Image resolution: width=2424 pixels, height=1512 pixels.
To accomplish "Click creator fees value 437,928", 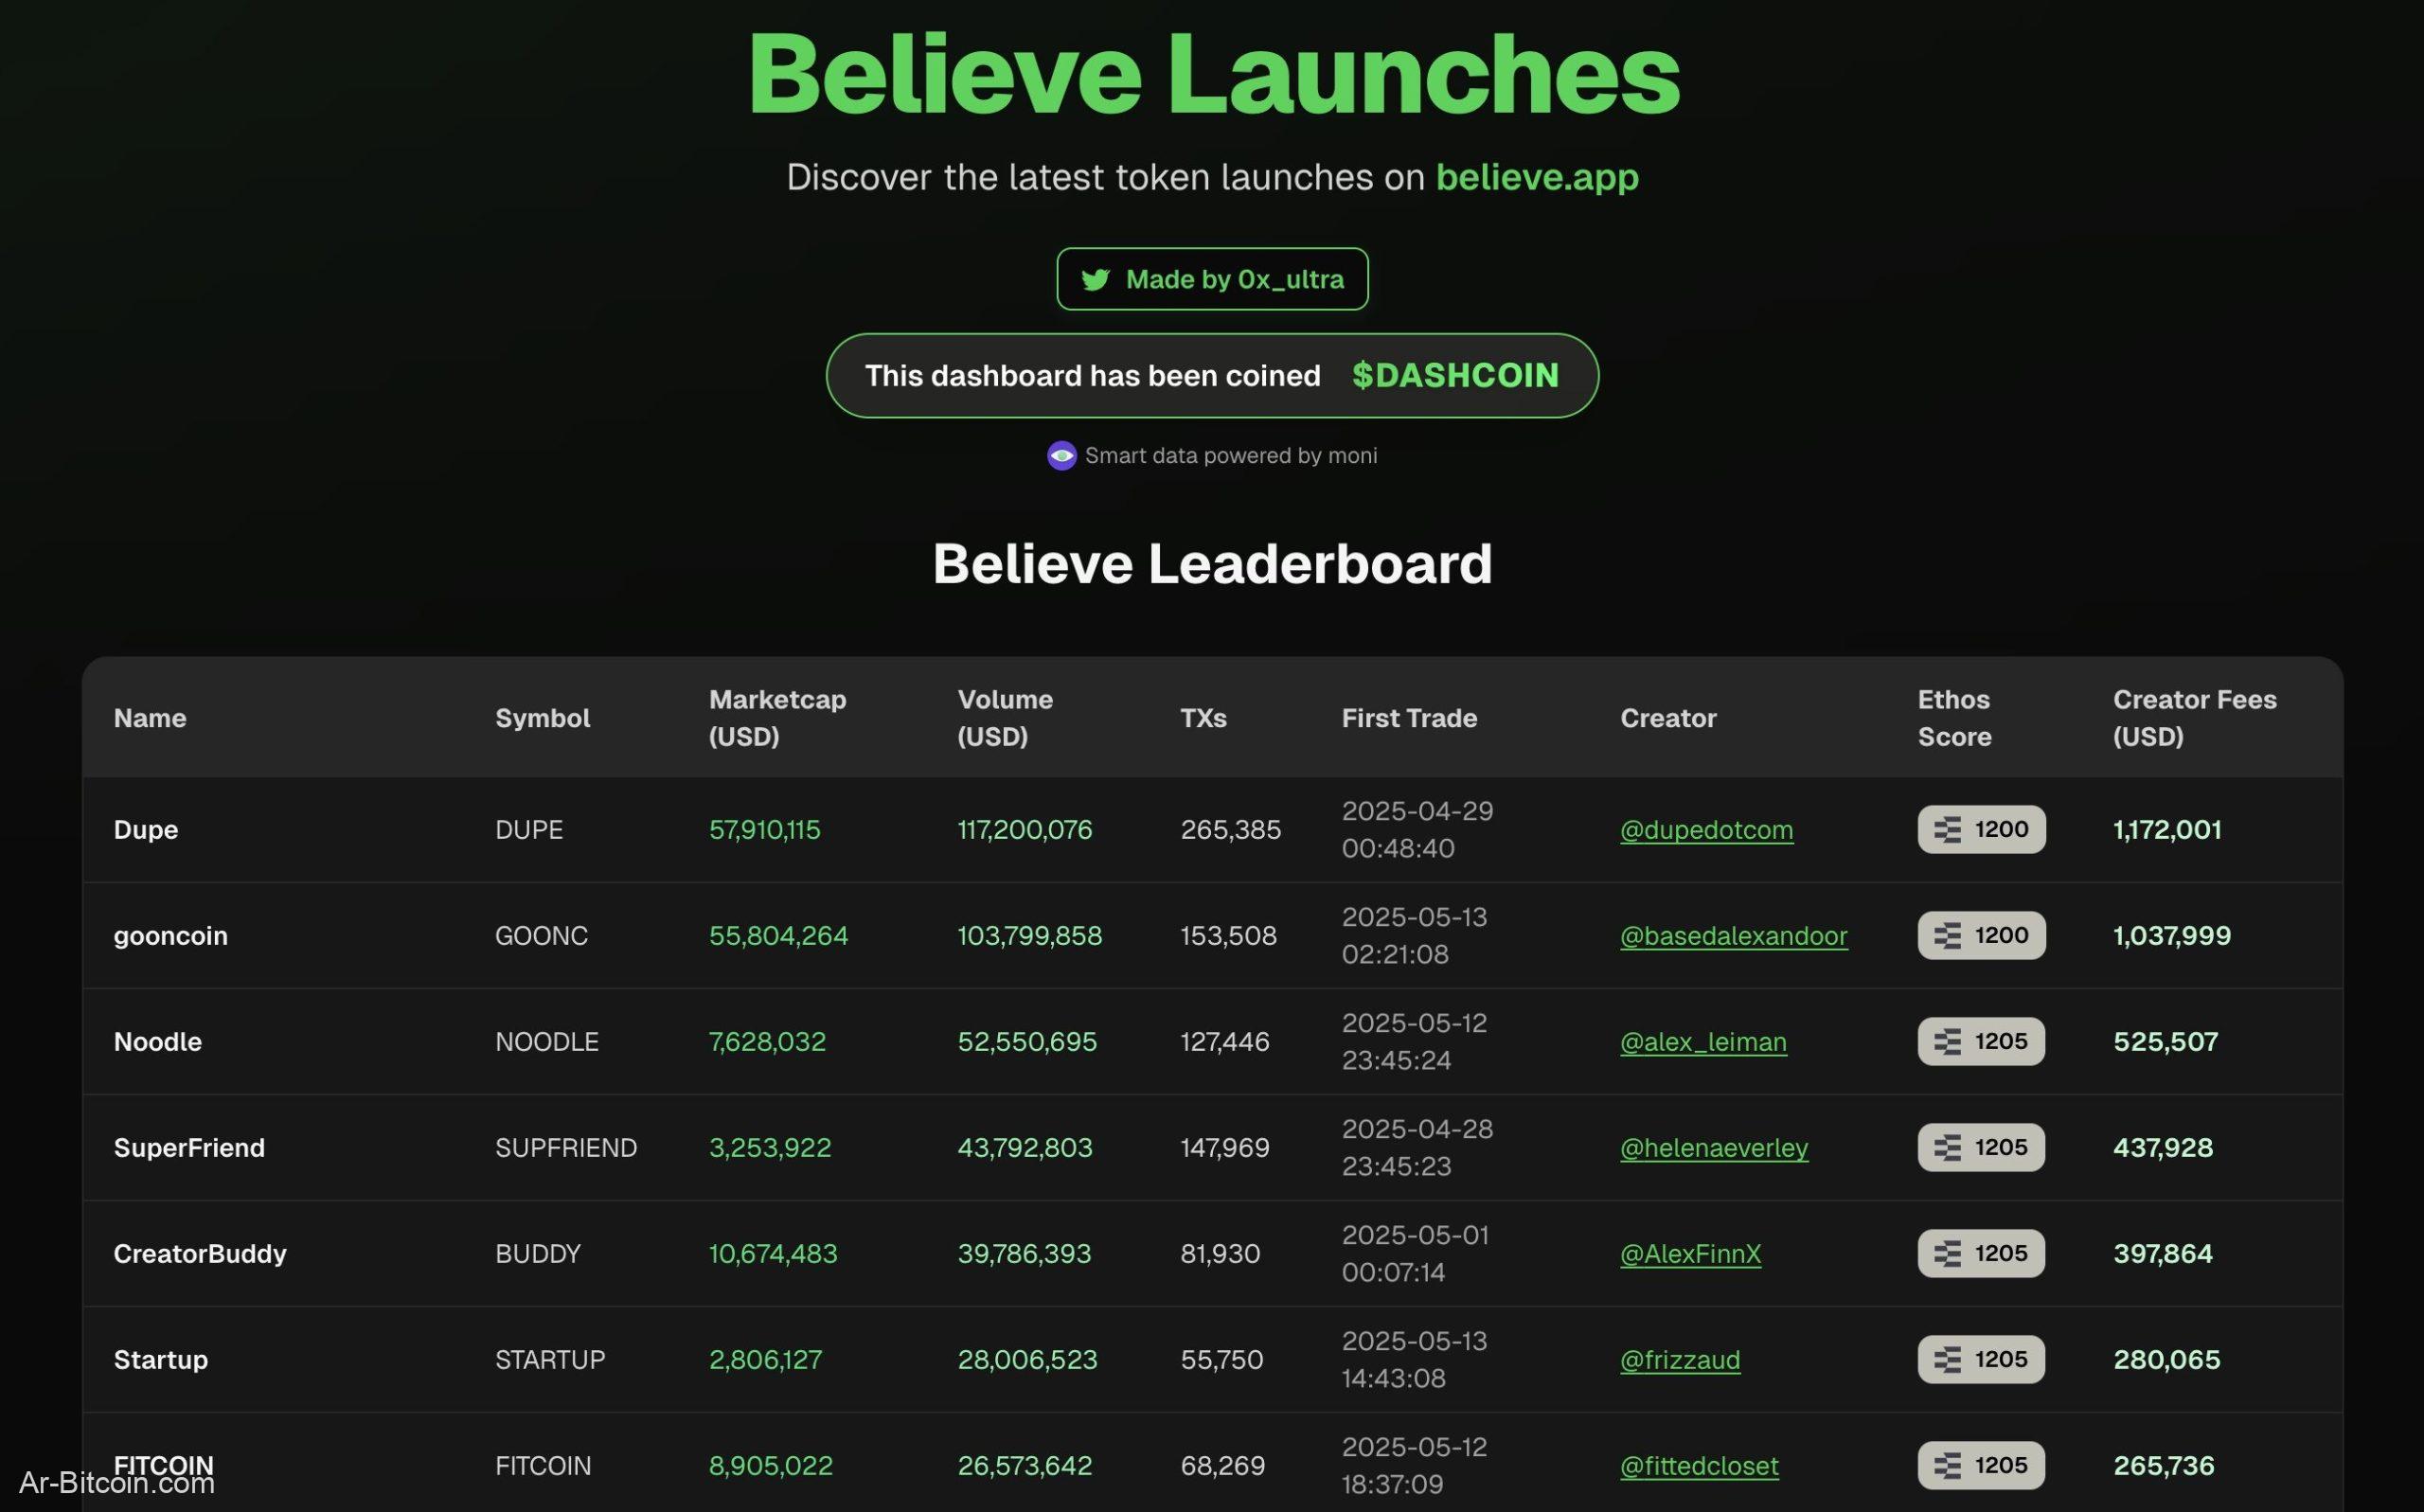I will (x=2163, y=1148).
